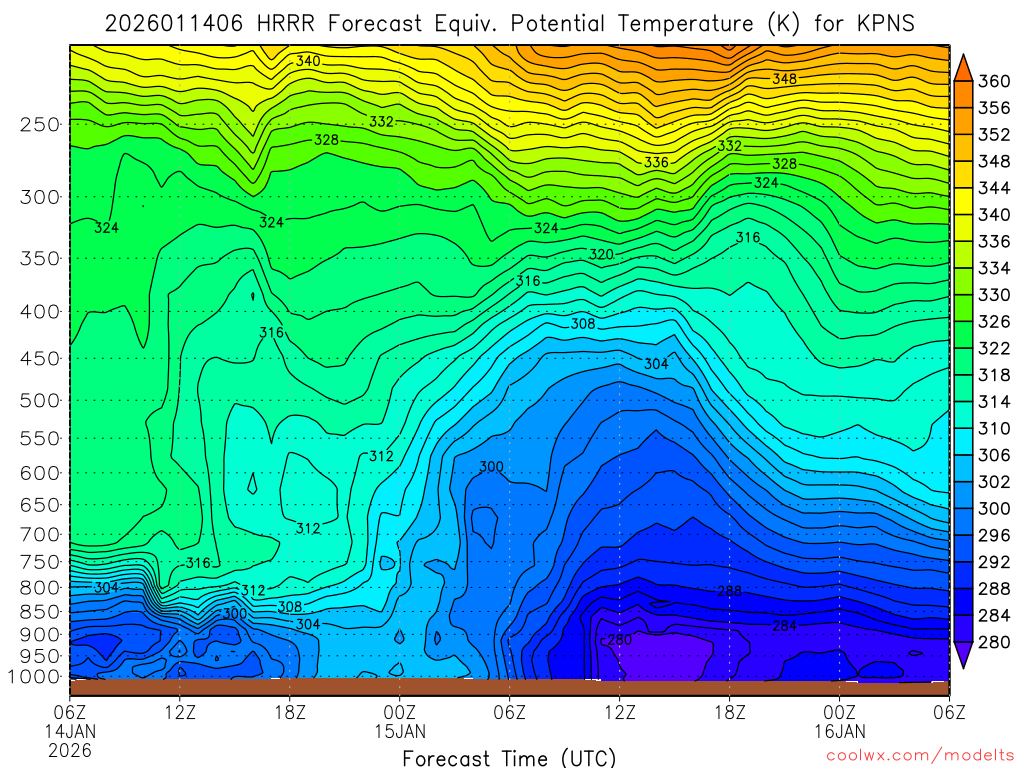Viewport: 1024px width, 768px height.
Task: Click the 550 pressure-axis label
Action: coord(40,438)
